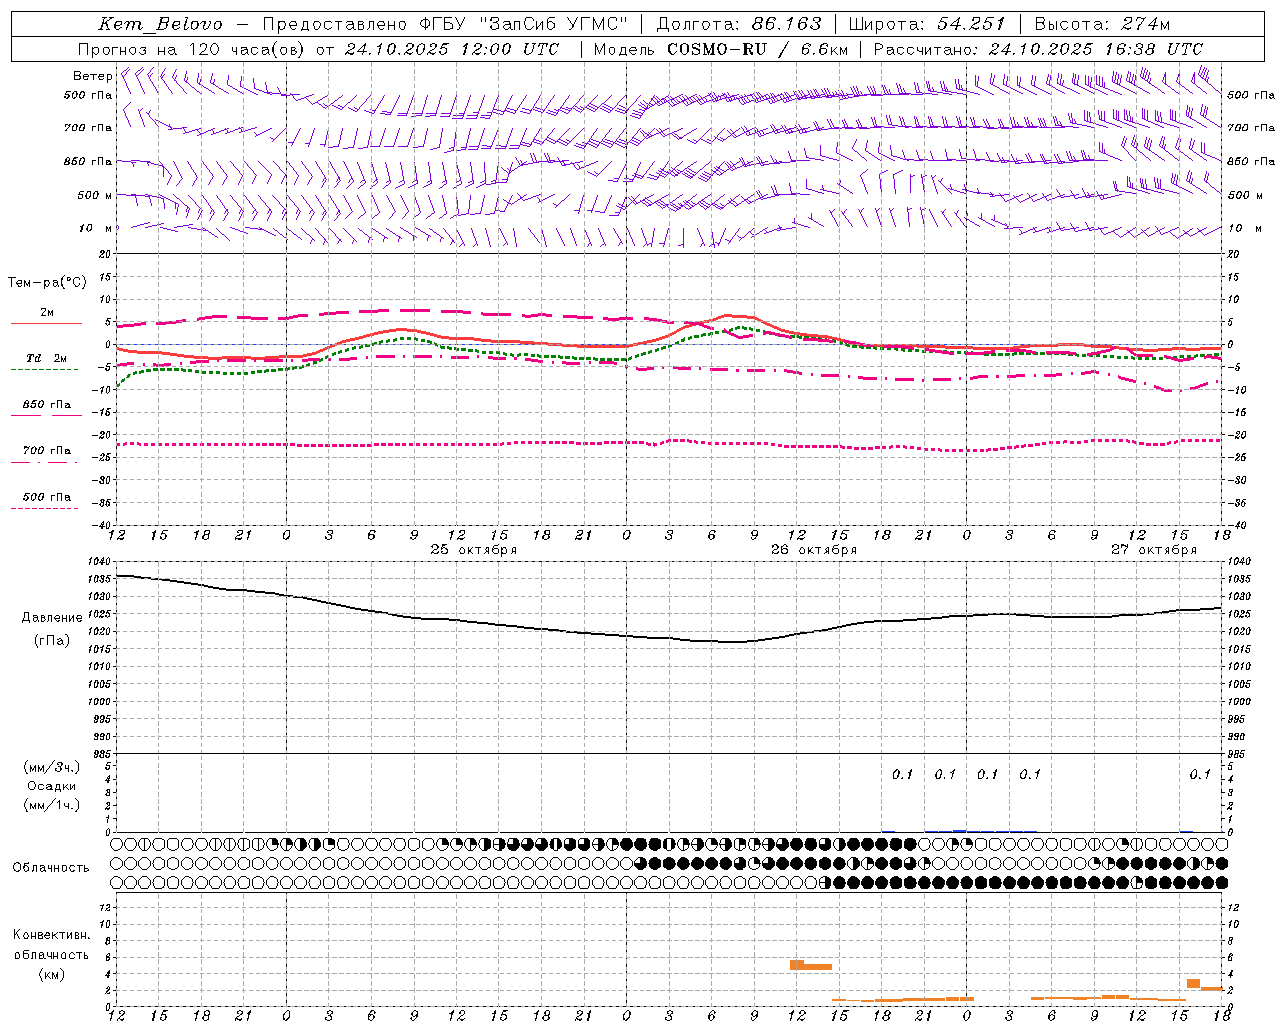Image resolution: width=1280 pixels, height=1024 pixels.
Task: Click the (мм/1ч.) precipitation unit label
Action: coord(52,805)
